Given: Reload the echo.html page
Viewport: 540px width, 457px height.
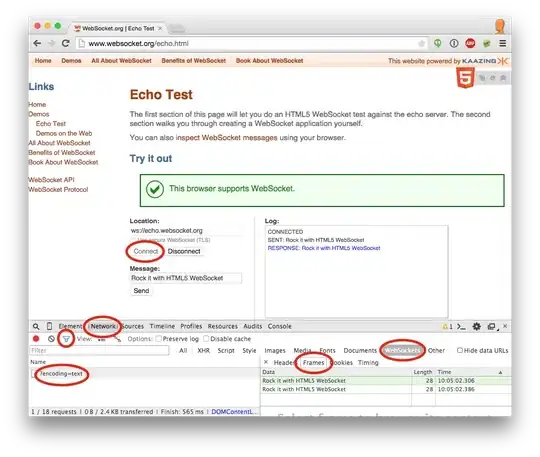Looking at the screenshot, I should (65, 43).
